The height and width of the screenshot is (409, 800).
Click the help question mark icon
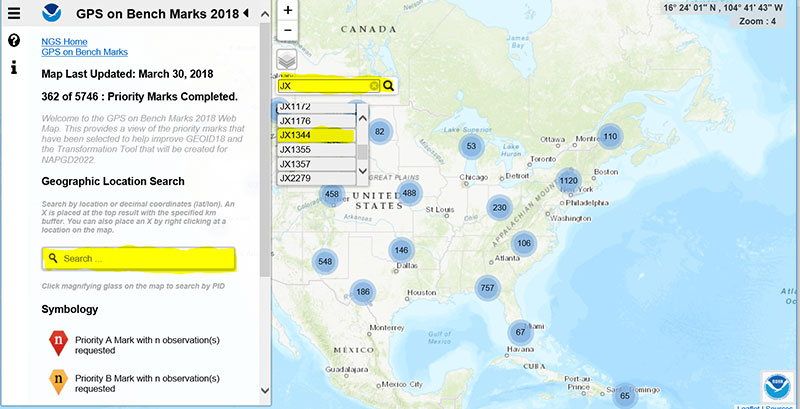tap(14, 41)
